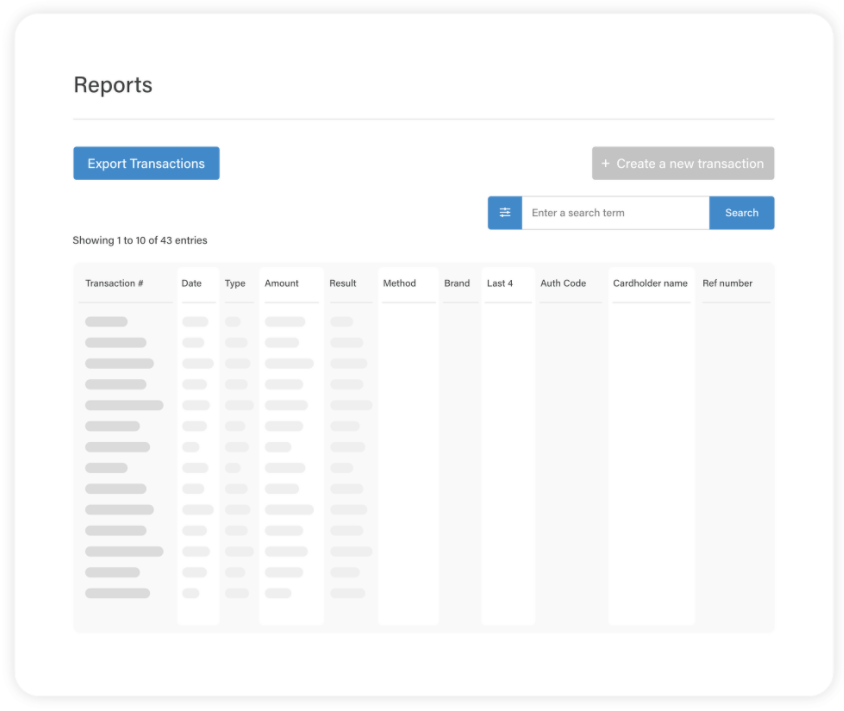The width and height of the screenshot is (844, 711).
Task: Select first placeholder row under Transaction #
Action: click(106, 322)
